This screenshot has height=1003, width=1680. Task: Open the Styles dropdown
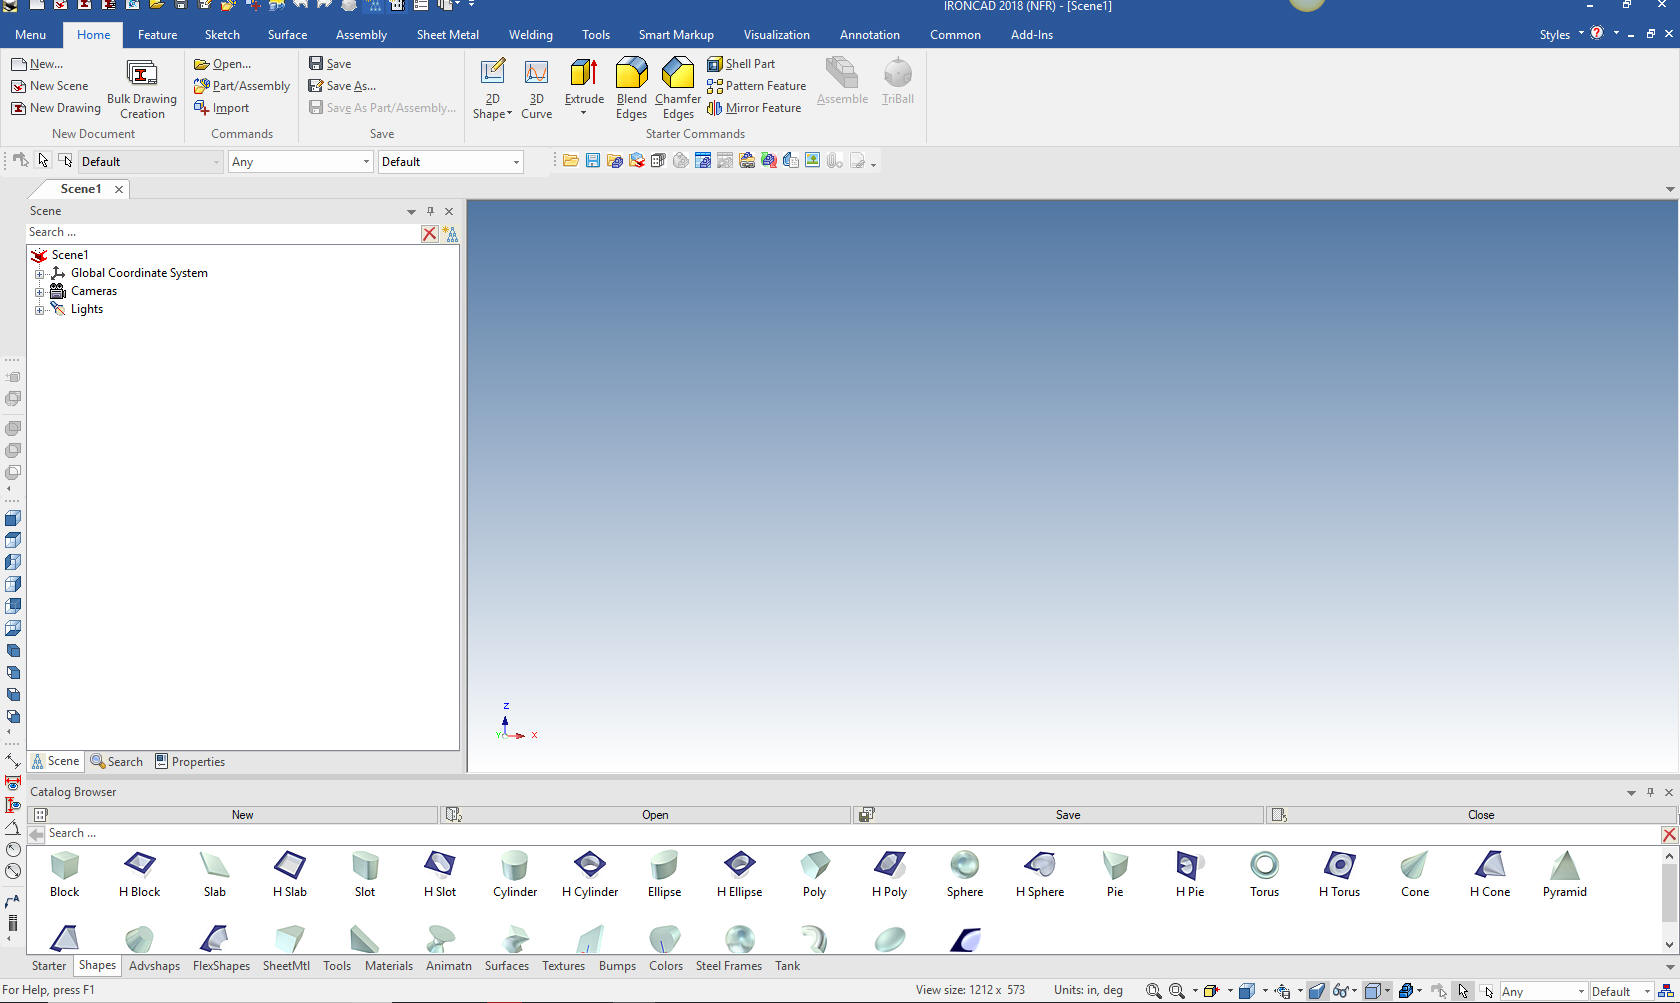pyautogui.click(x=1561, y=35)
